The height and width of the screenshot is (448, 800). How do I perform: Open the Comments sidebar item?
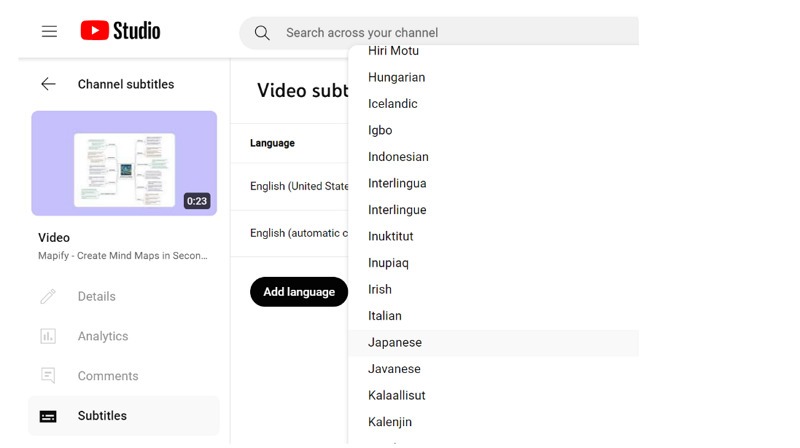coord(124,376)
